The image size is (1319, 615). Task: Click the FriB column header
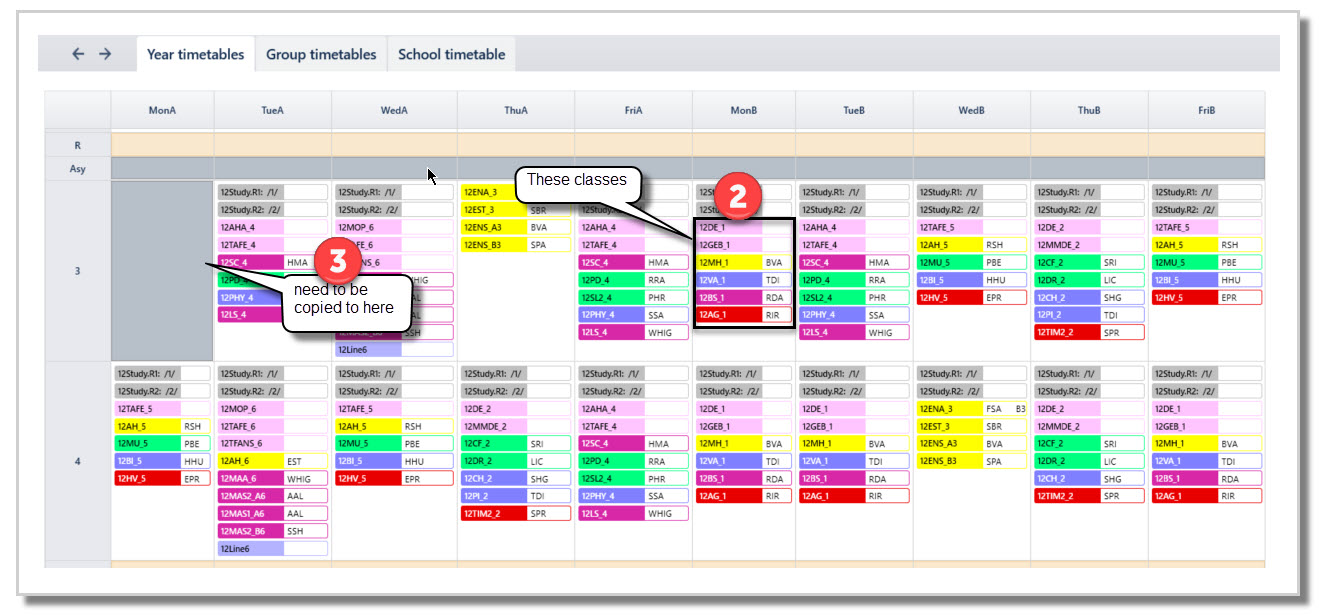coord(1206,110)
